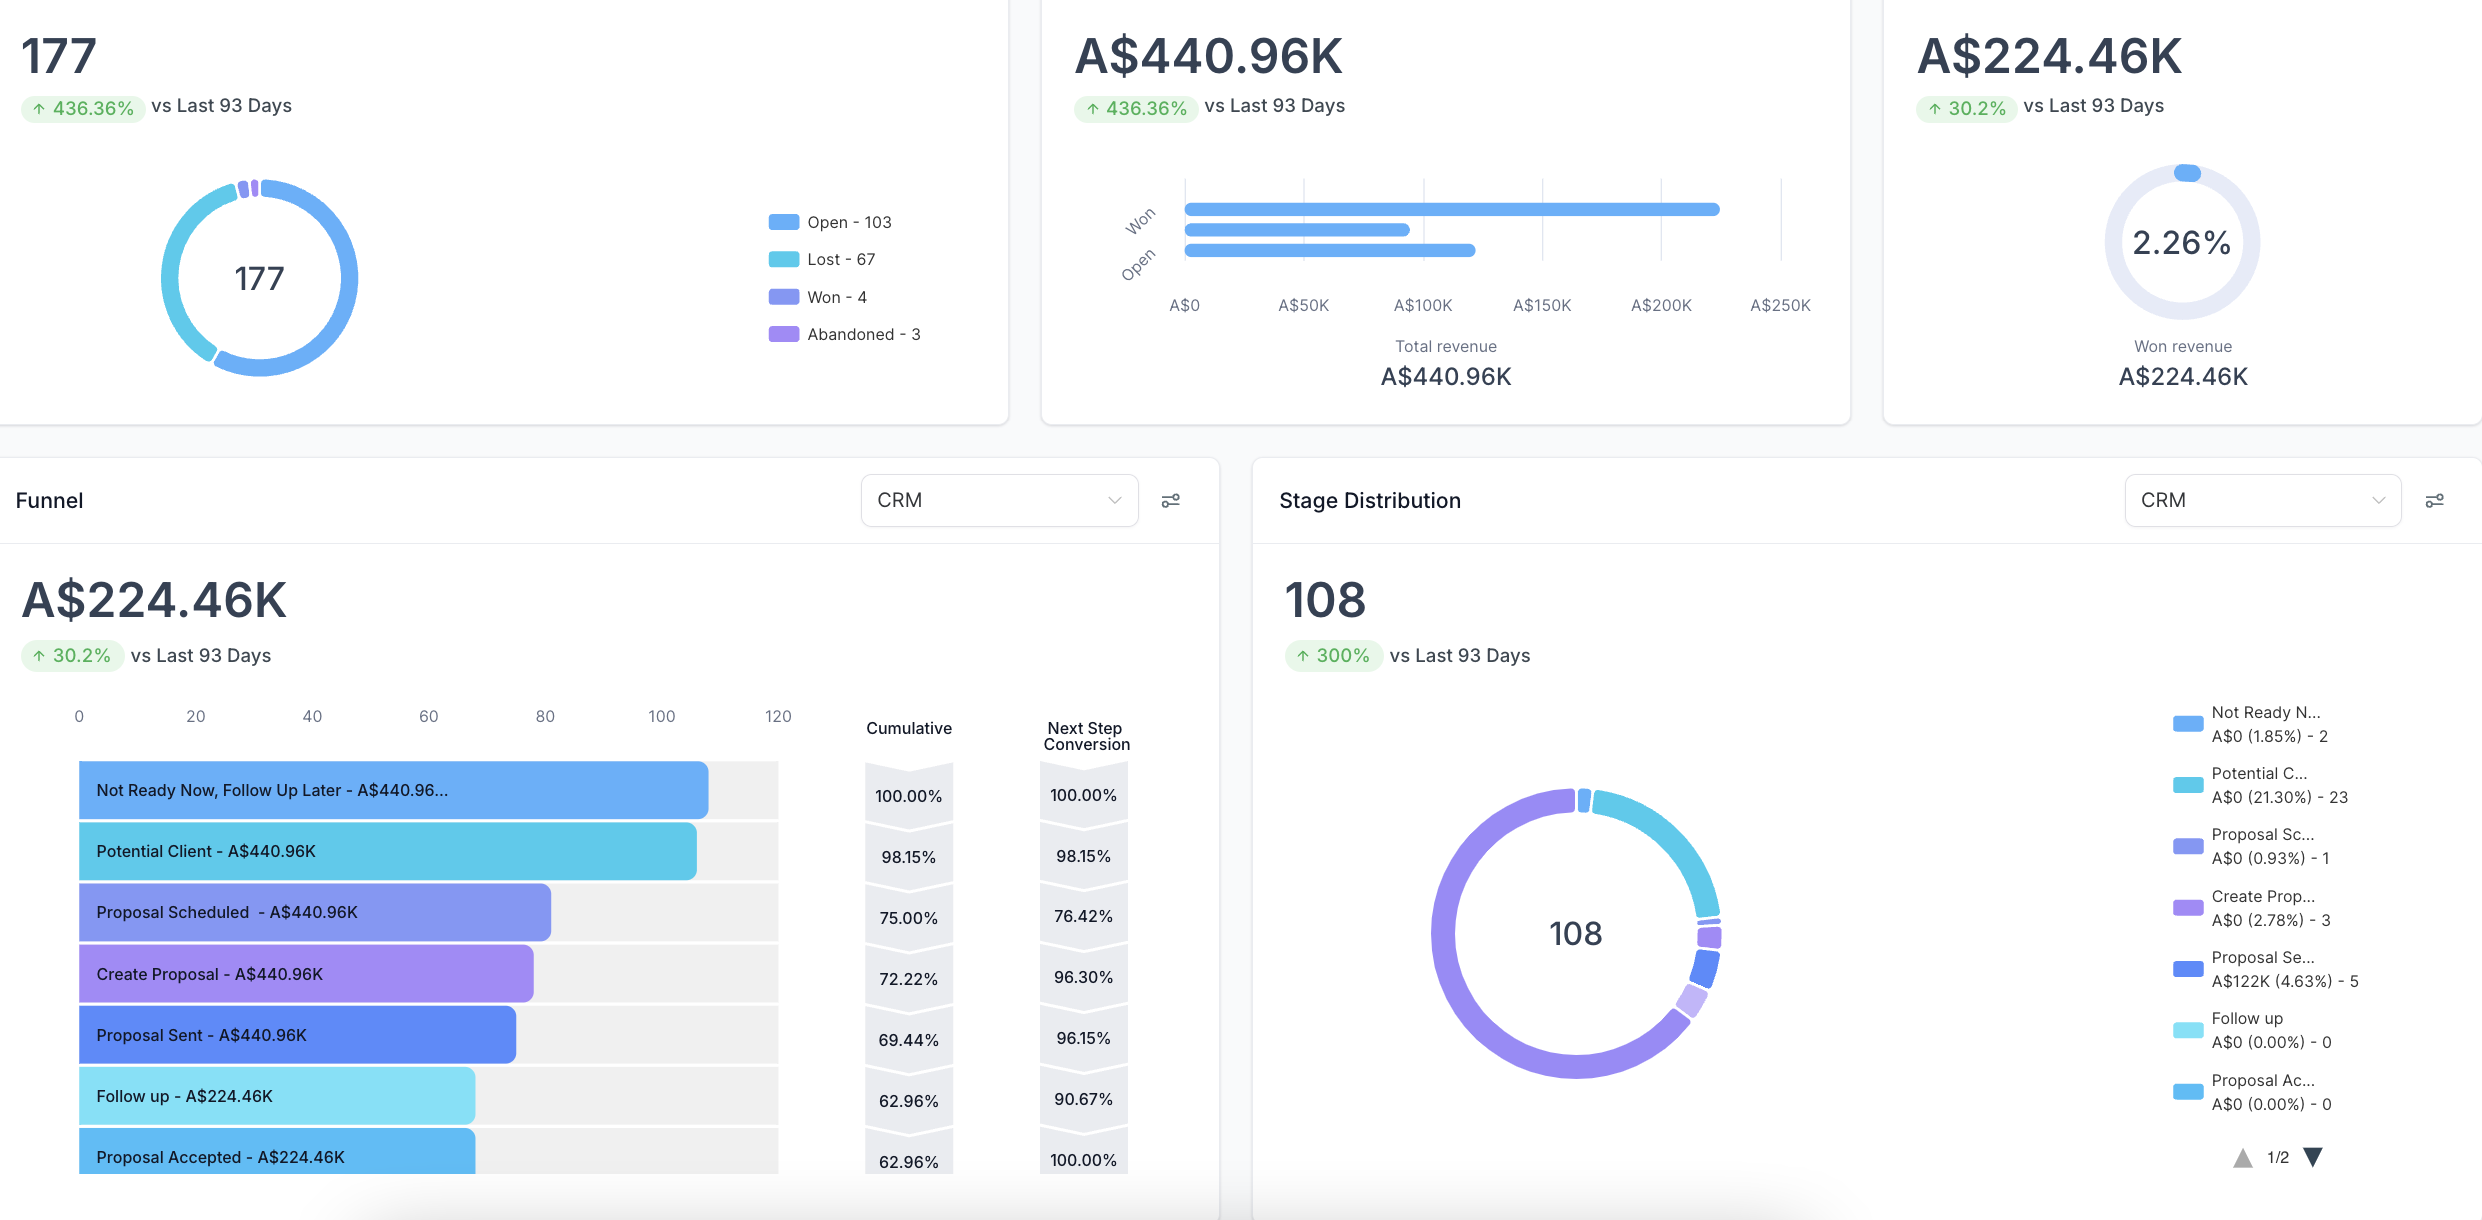Click the 300% change badge

[1333, 656]
